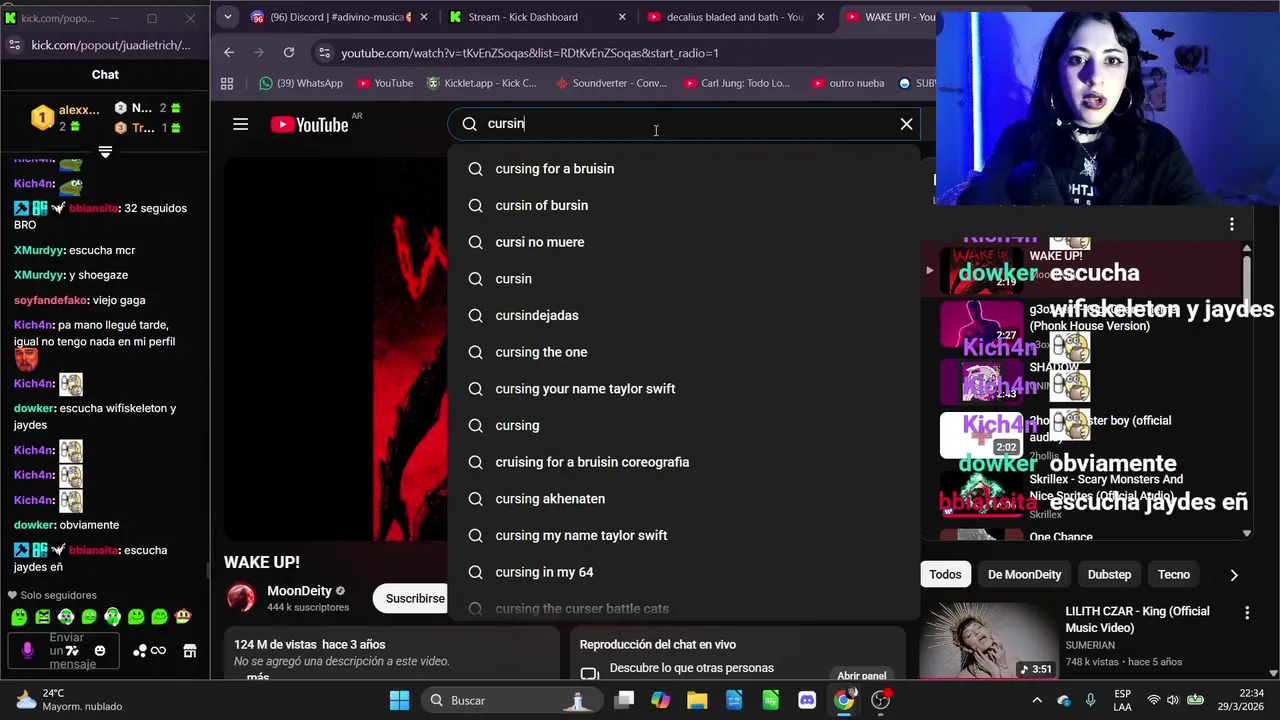Select suggestion 'cursing in my 64'
This screenshot has height=720, width=1280.
pos(683,572)
